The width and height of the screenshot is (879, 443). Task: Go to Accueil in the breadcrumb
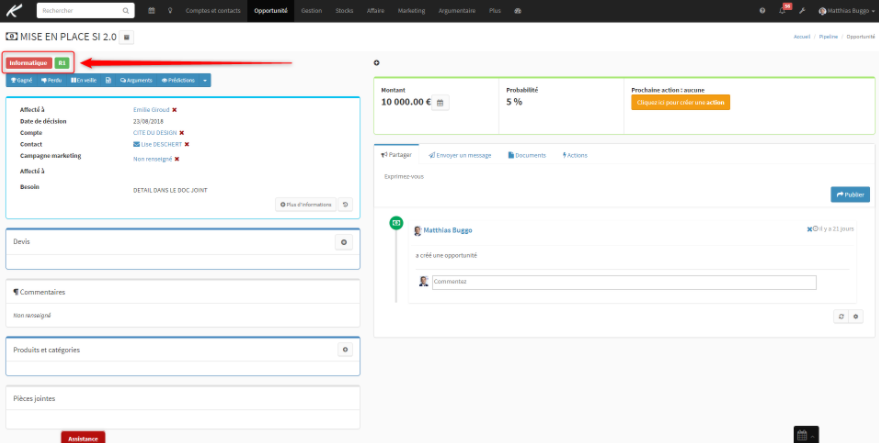click(802, 36)
